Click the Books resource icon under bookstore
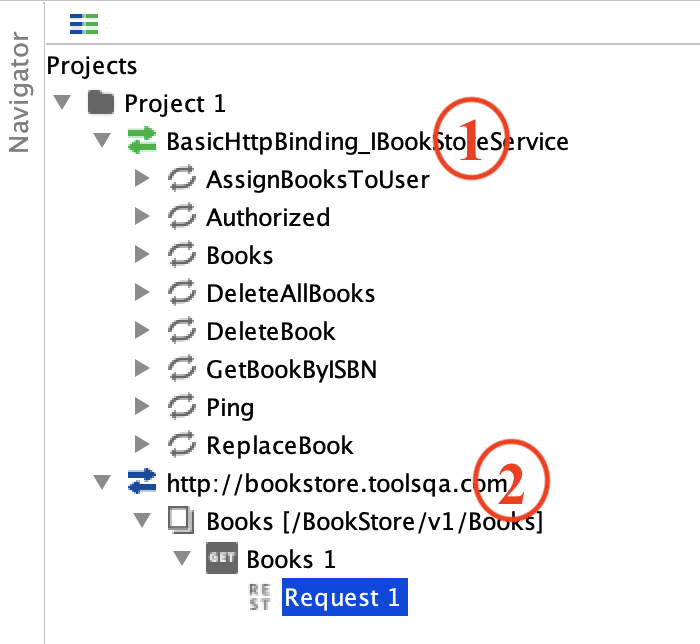Image resolution: width=700 pixels, height=644 pixels. click(182, 521)
